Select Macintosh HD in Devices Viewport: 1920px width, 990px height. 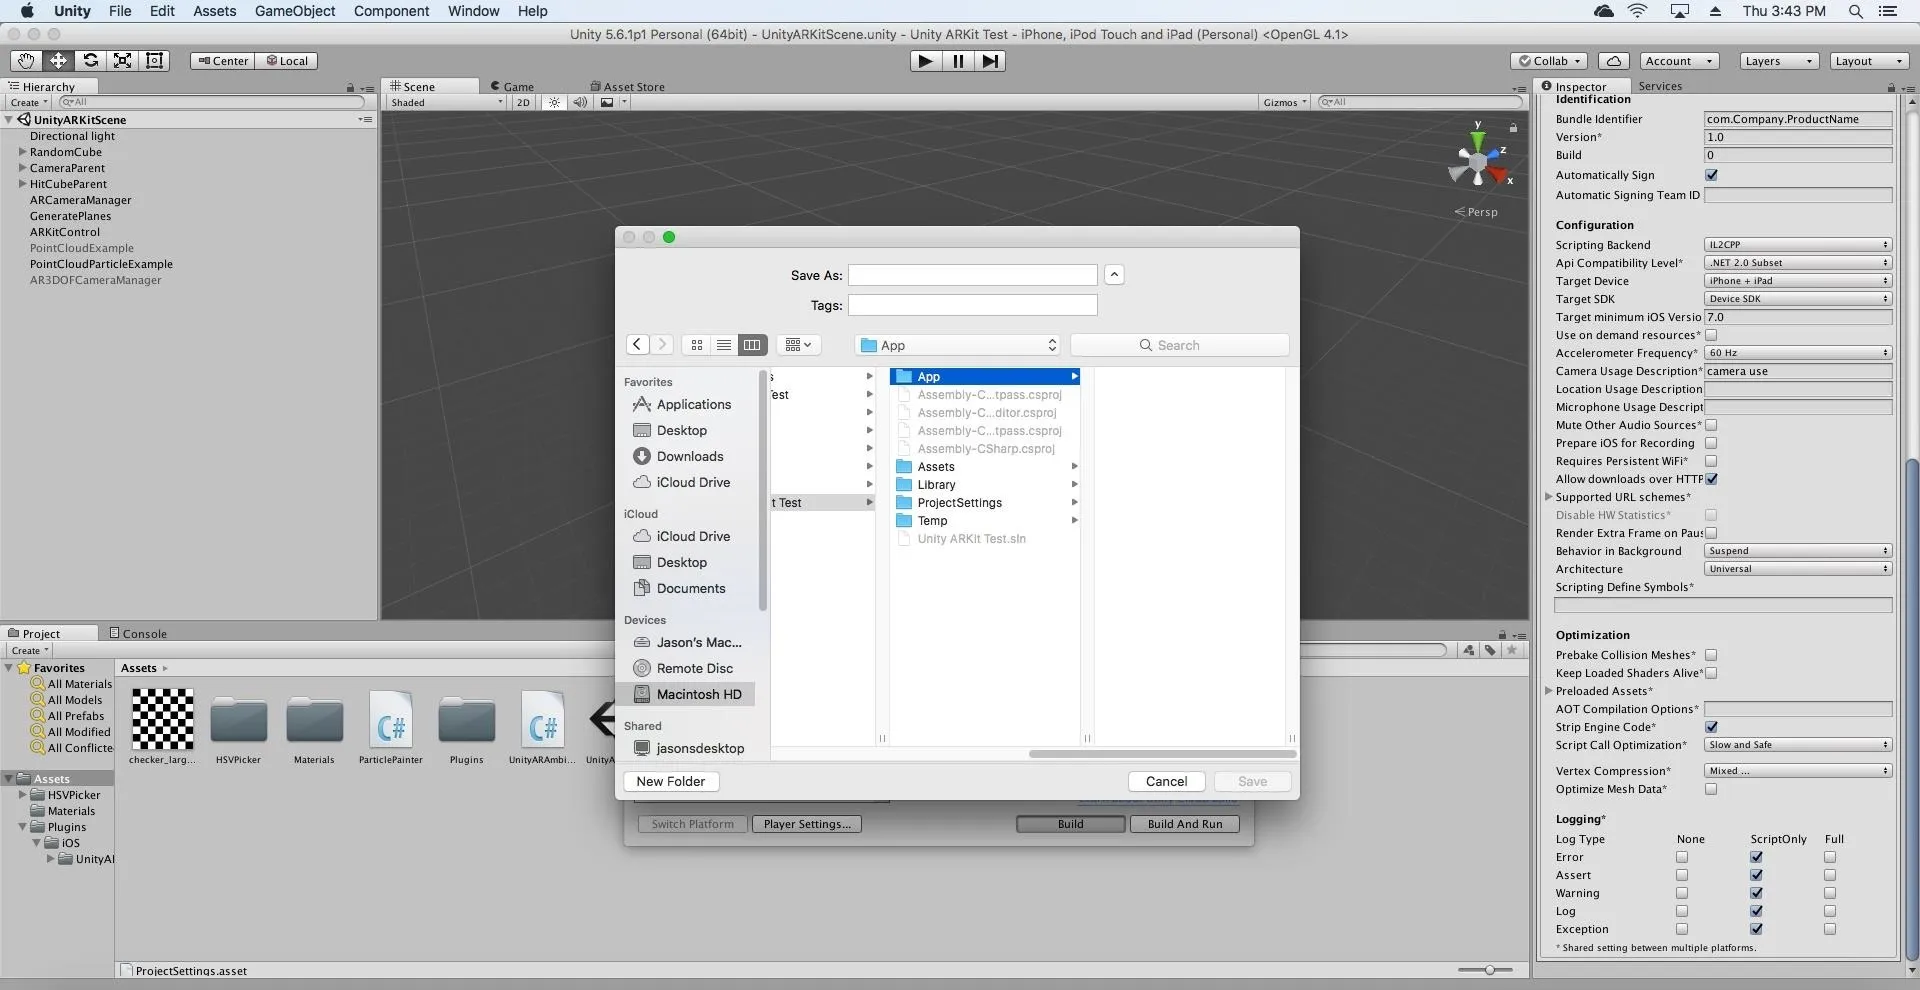(687, 694)
